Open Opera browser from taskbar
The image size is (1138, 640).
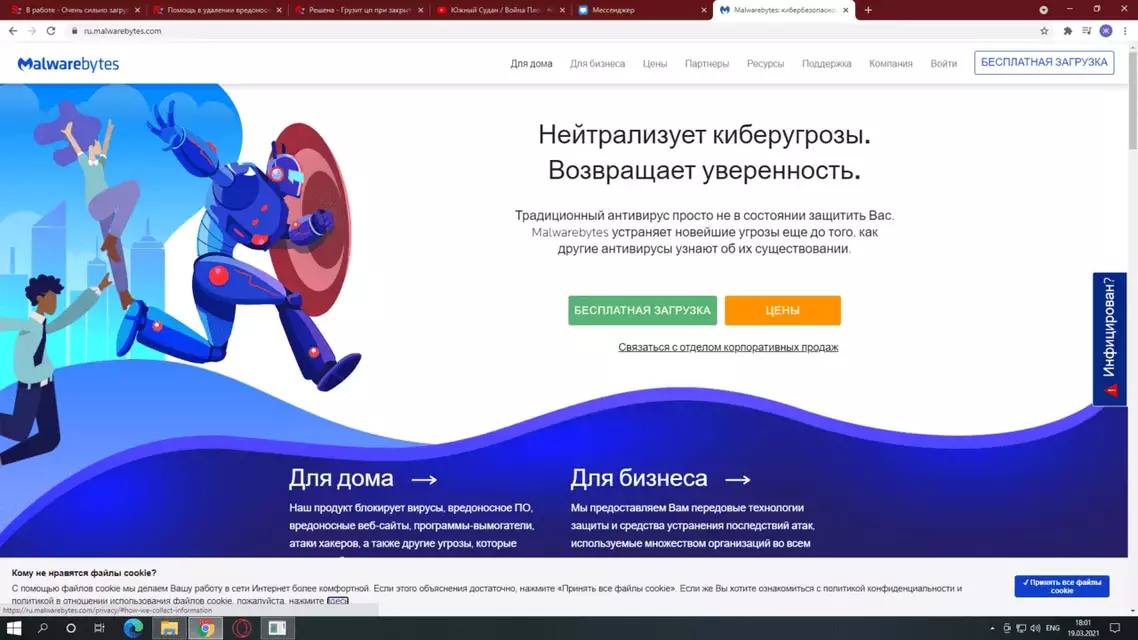[242, 628]
